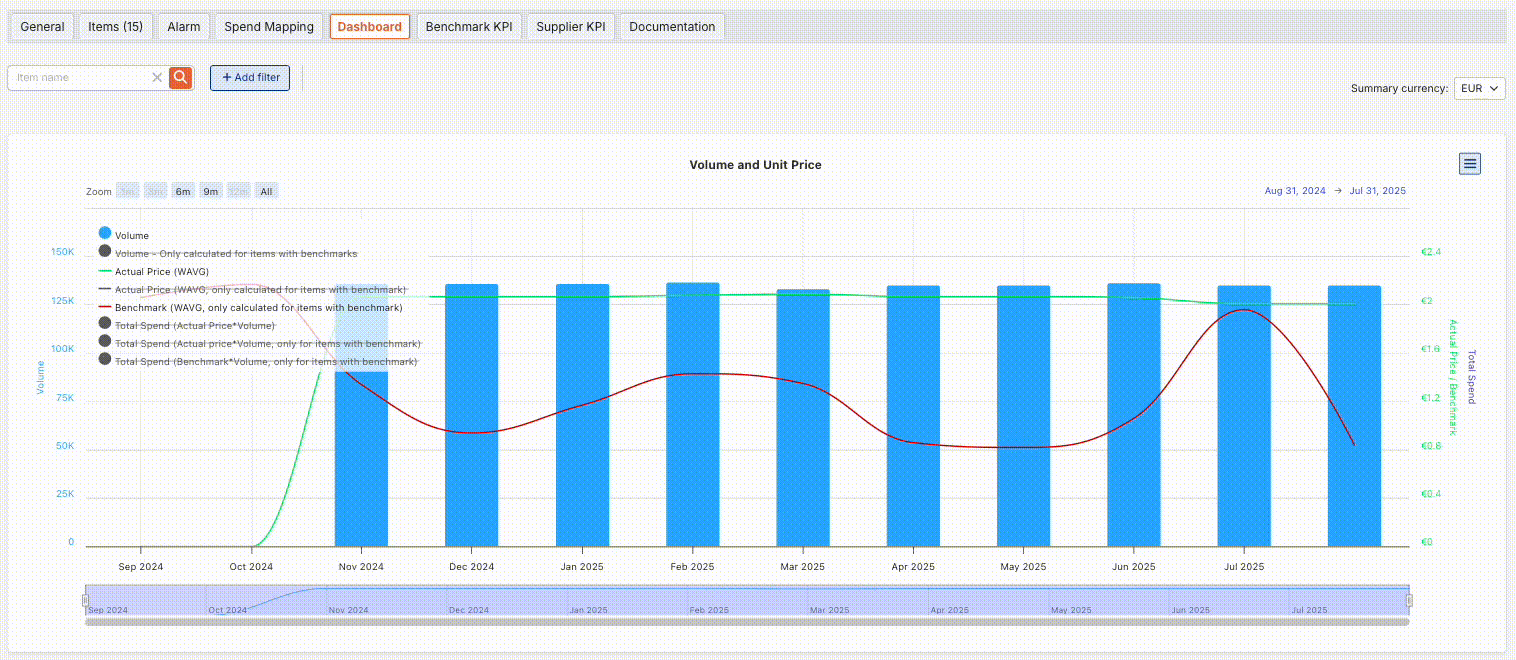This screenshot has height=660, width=1516.
Task: Focus the Item name input field
Action: coord(80,78)
